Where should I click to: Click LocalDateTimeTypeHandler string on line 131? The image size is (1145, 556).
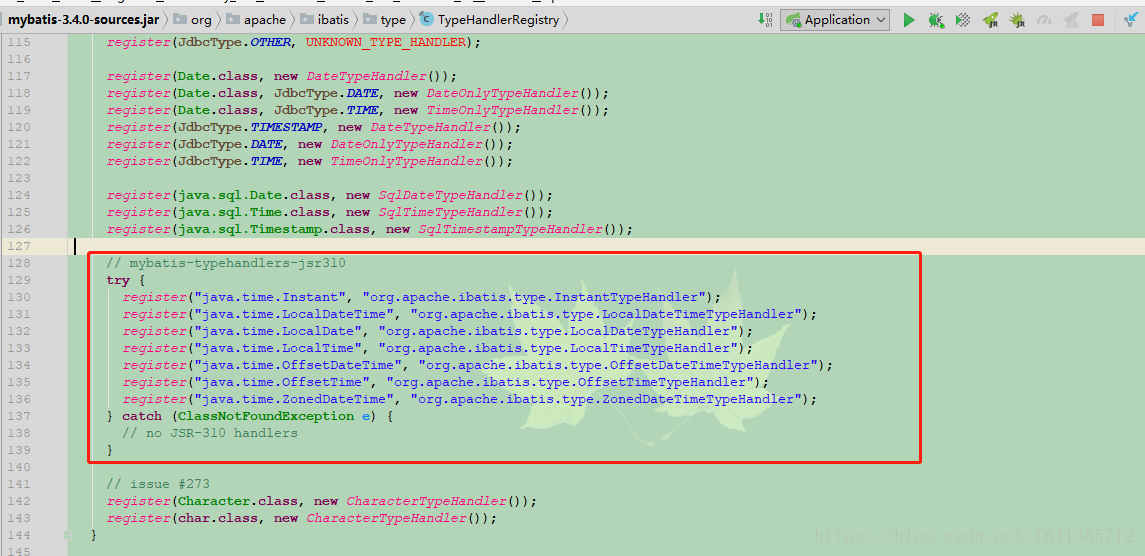606,314
